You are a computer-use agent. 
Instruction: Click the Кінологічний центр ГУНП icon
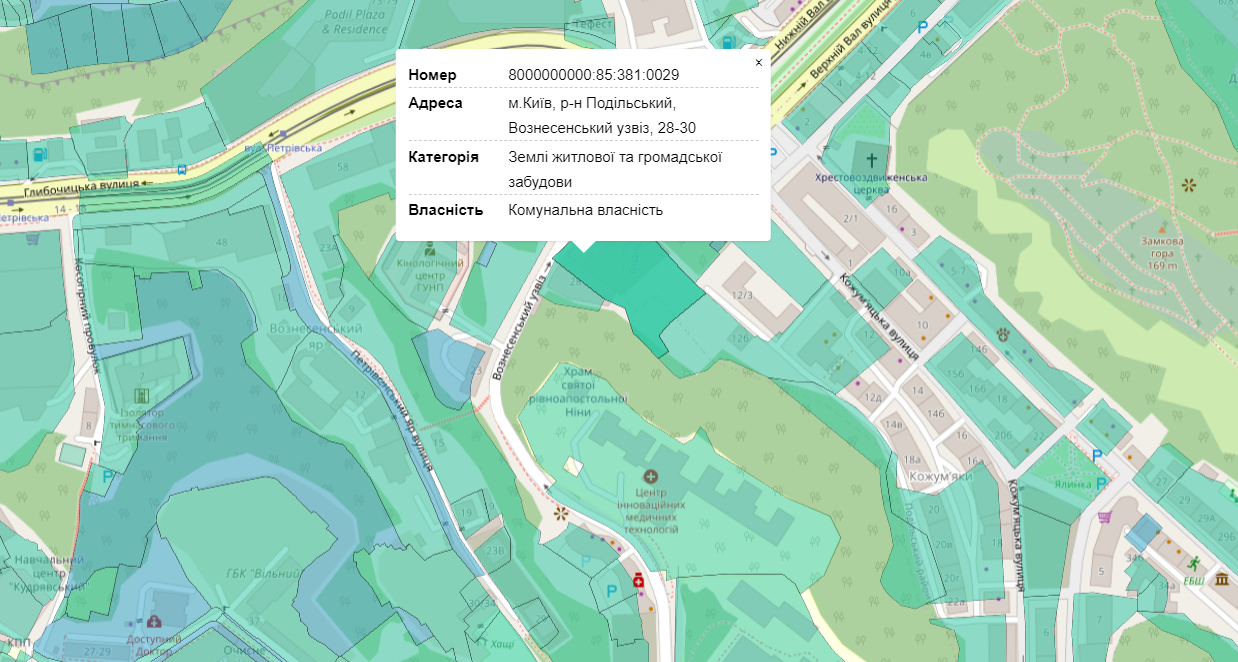point(430,247)
